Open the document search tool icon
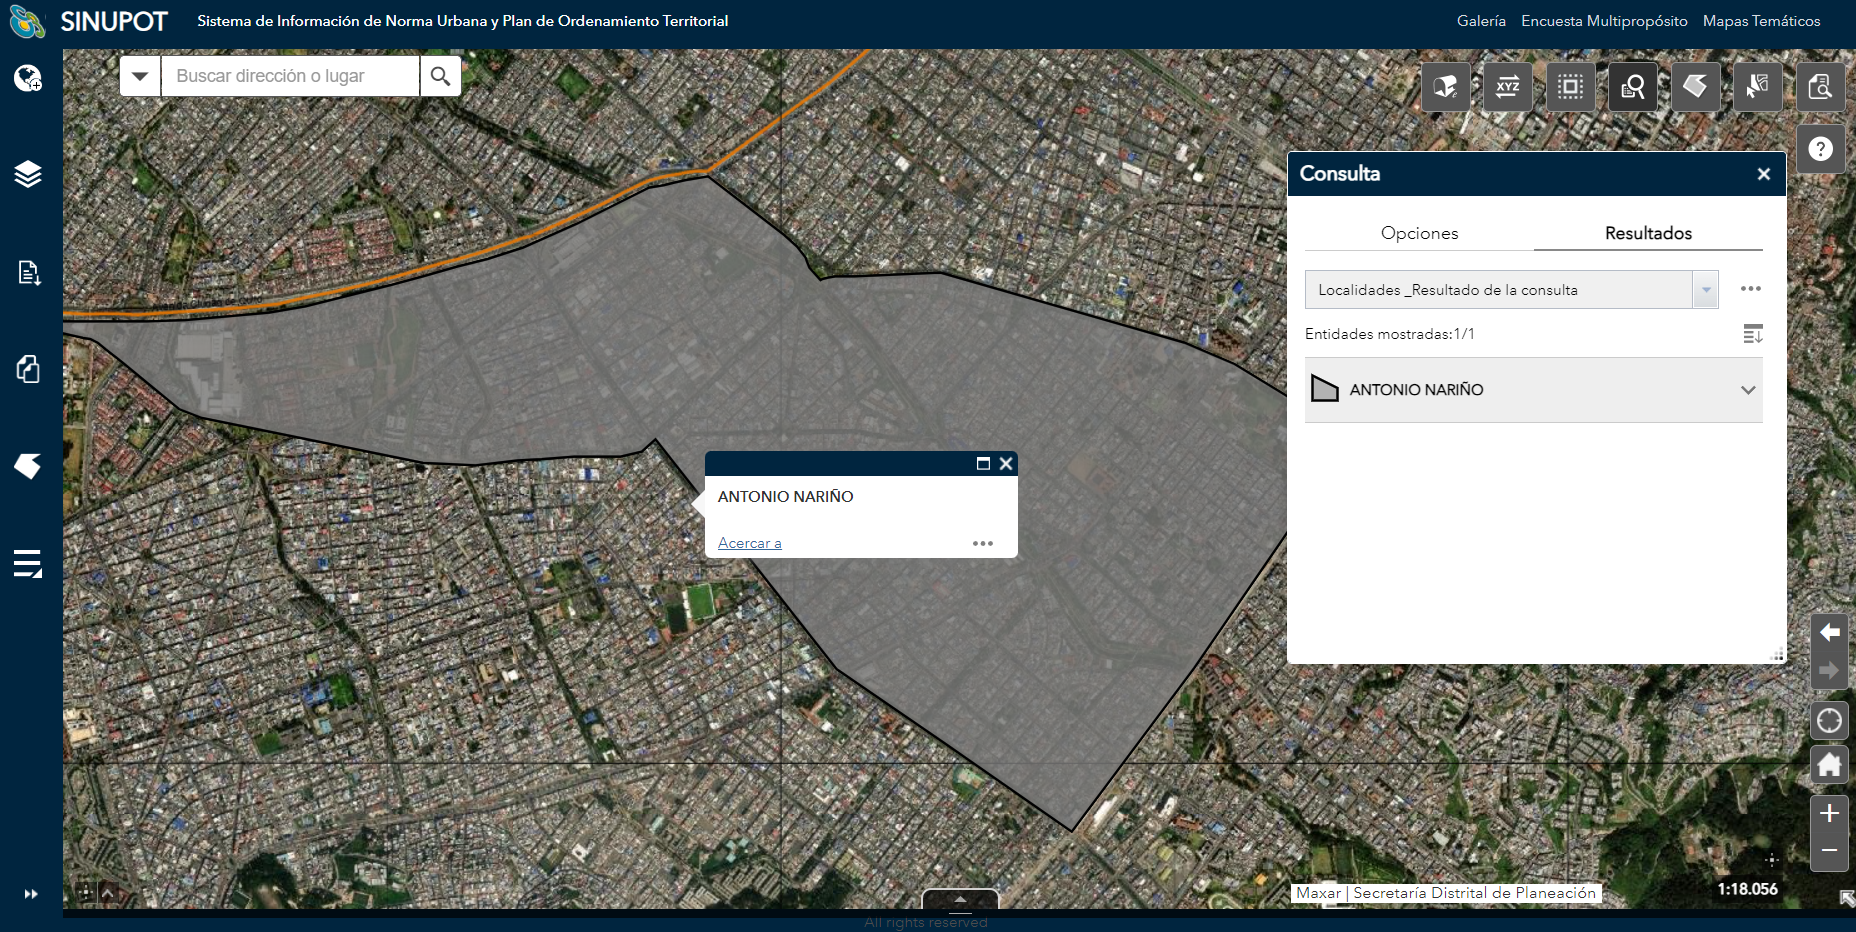 point(1820,87)
